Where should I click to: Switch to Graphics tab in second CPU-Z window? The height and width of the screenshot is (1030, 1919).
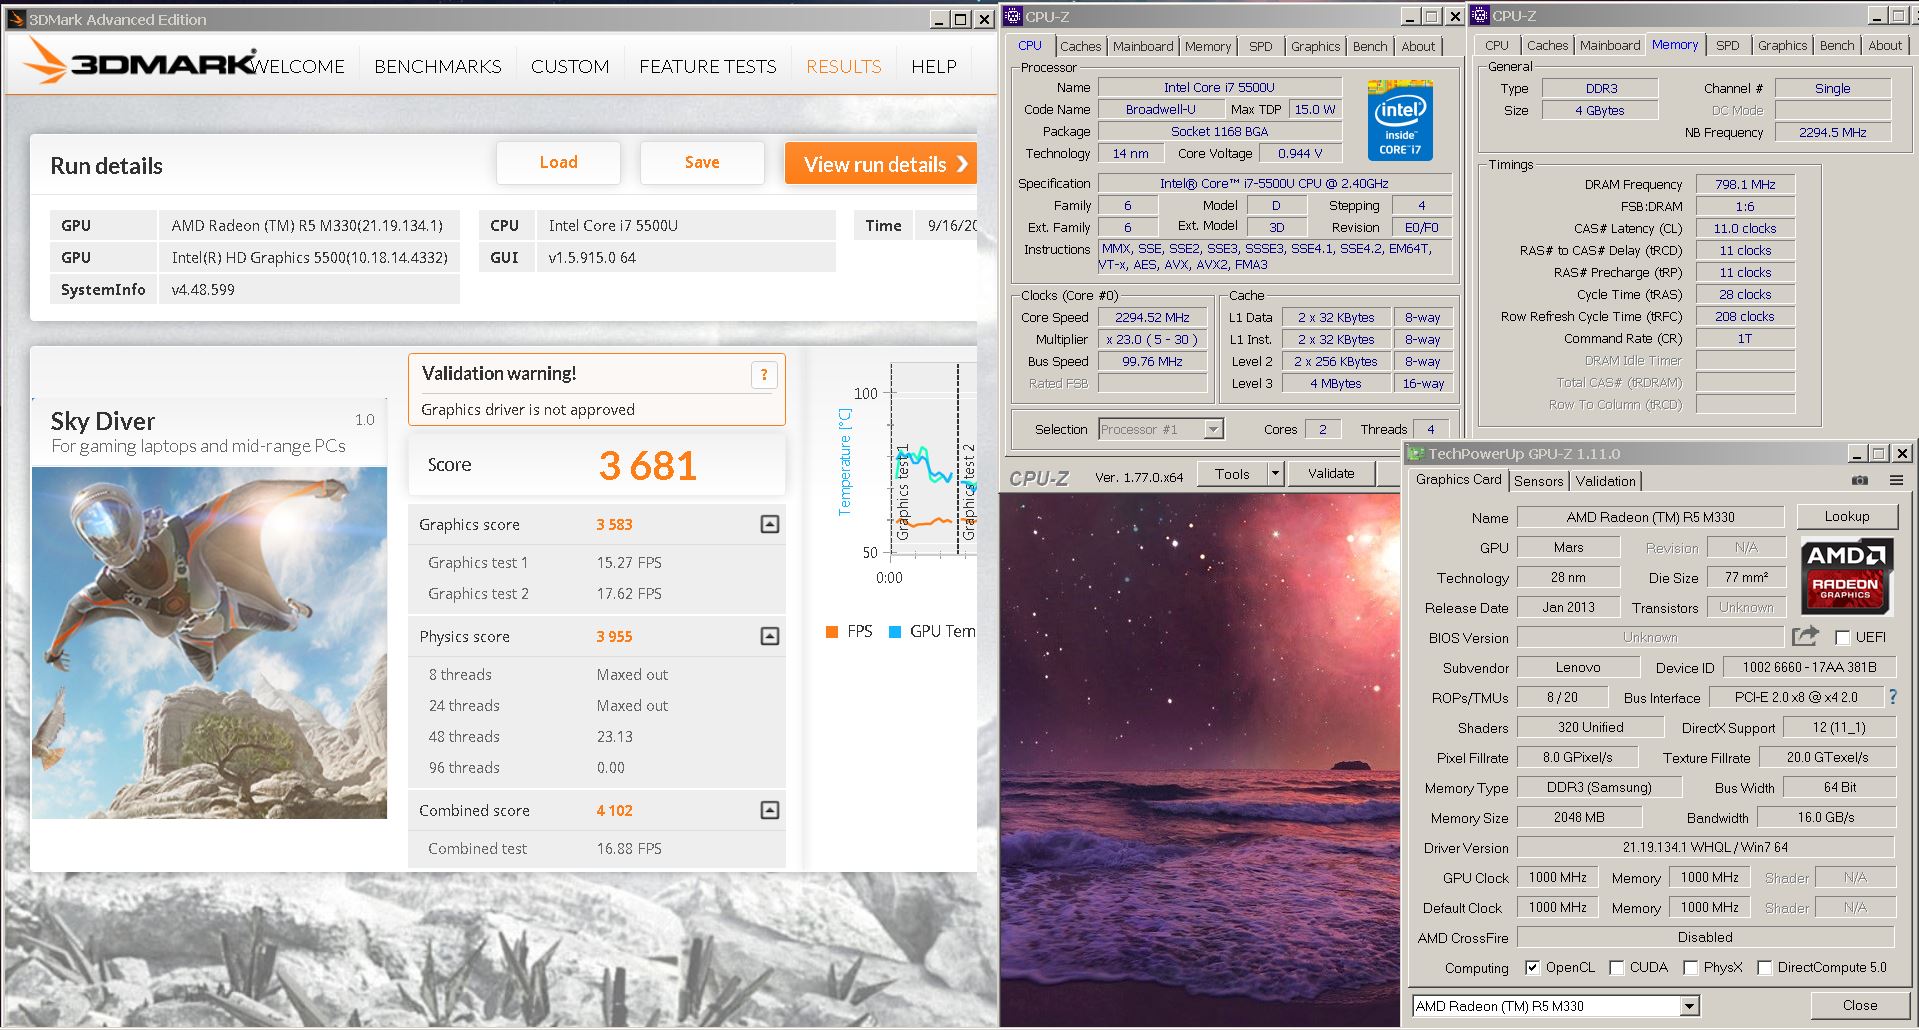pyautogui.click(x=1782, y=45)
